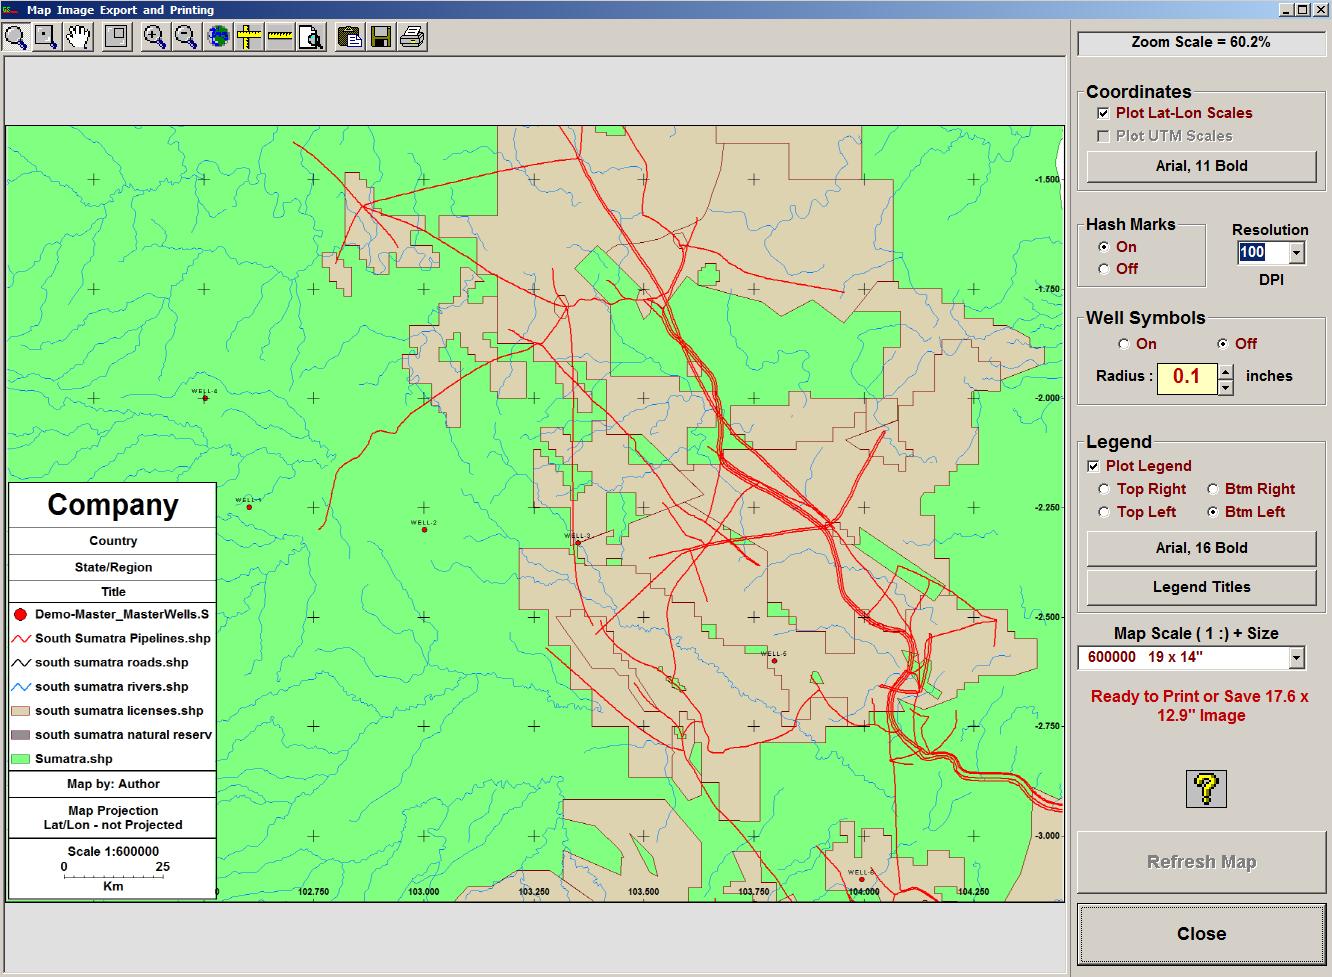Enable the Plot UTM Scales checkbox
The height and width of the screenshot is (977, 1332).
coord(1105,136)
